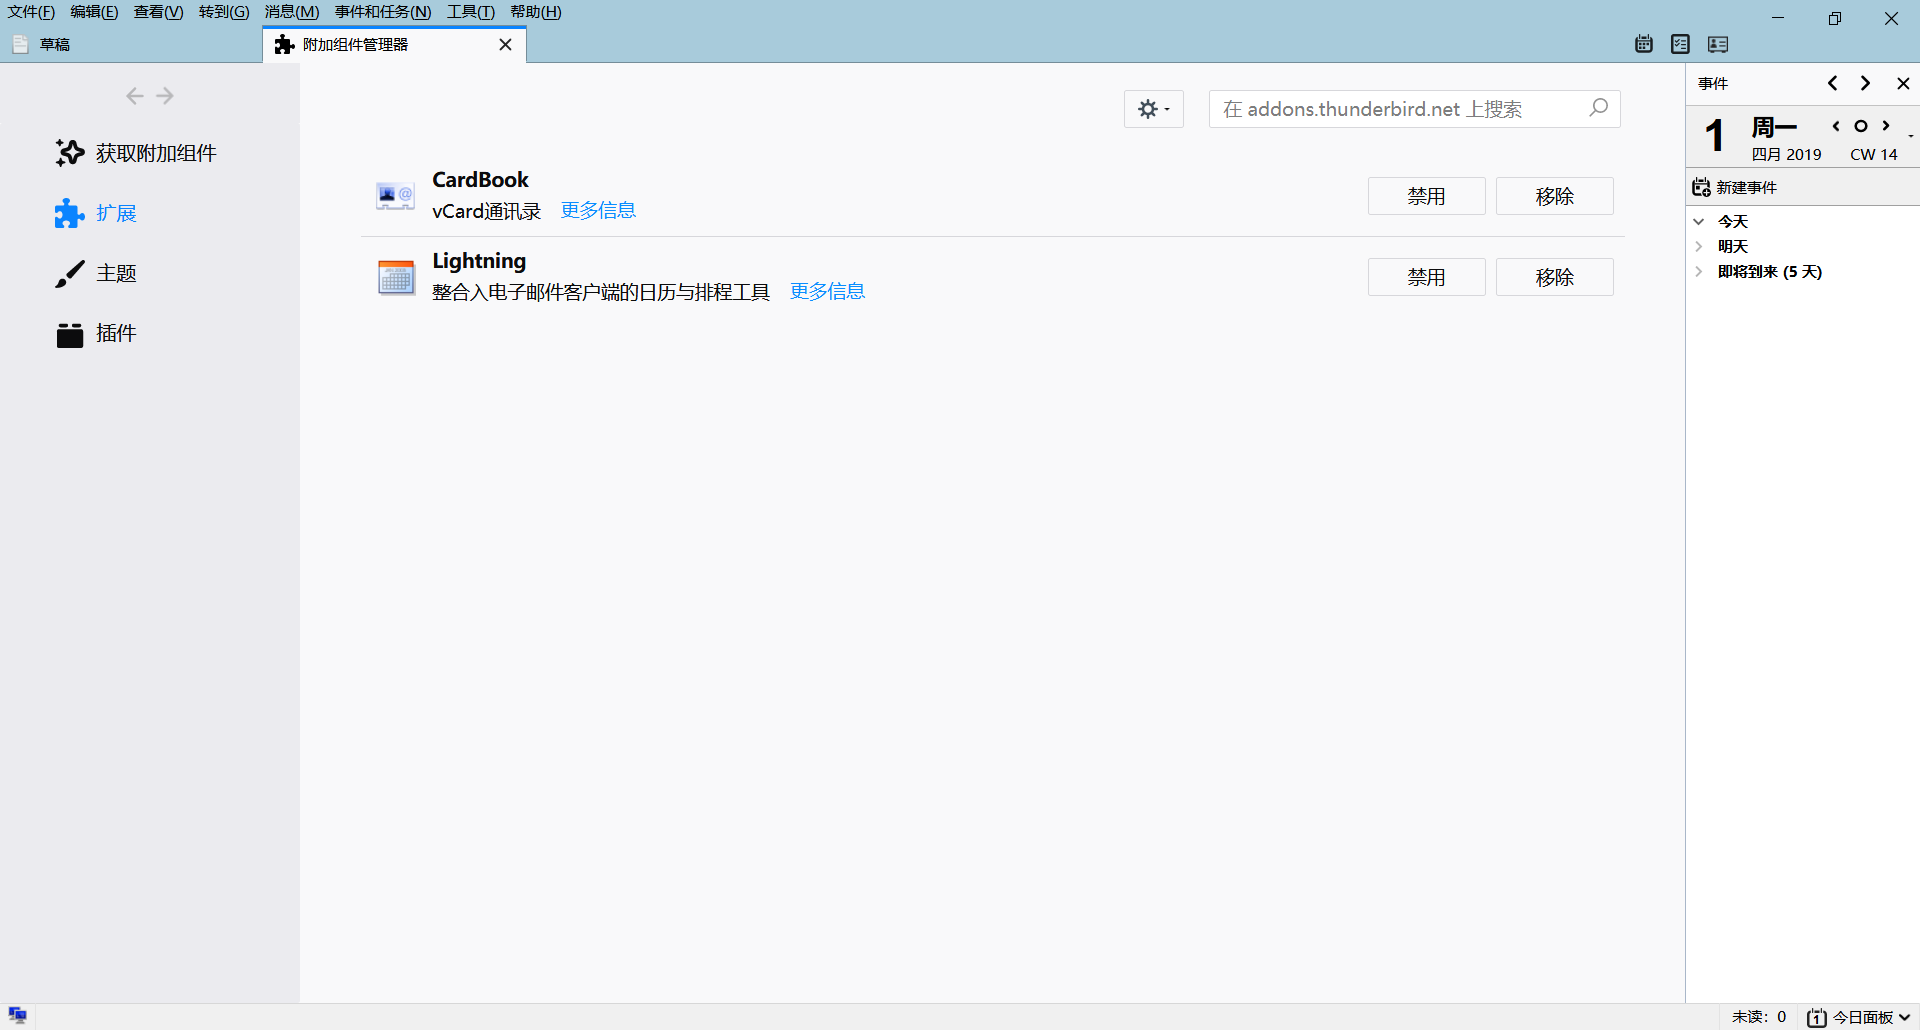Screen dimensions: 1920x1030
Task: Go to next day in mini-day
Action: point(1886,126)
